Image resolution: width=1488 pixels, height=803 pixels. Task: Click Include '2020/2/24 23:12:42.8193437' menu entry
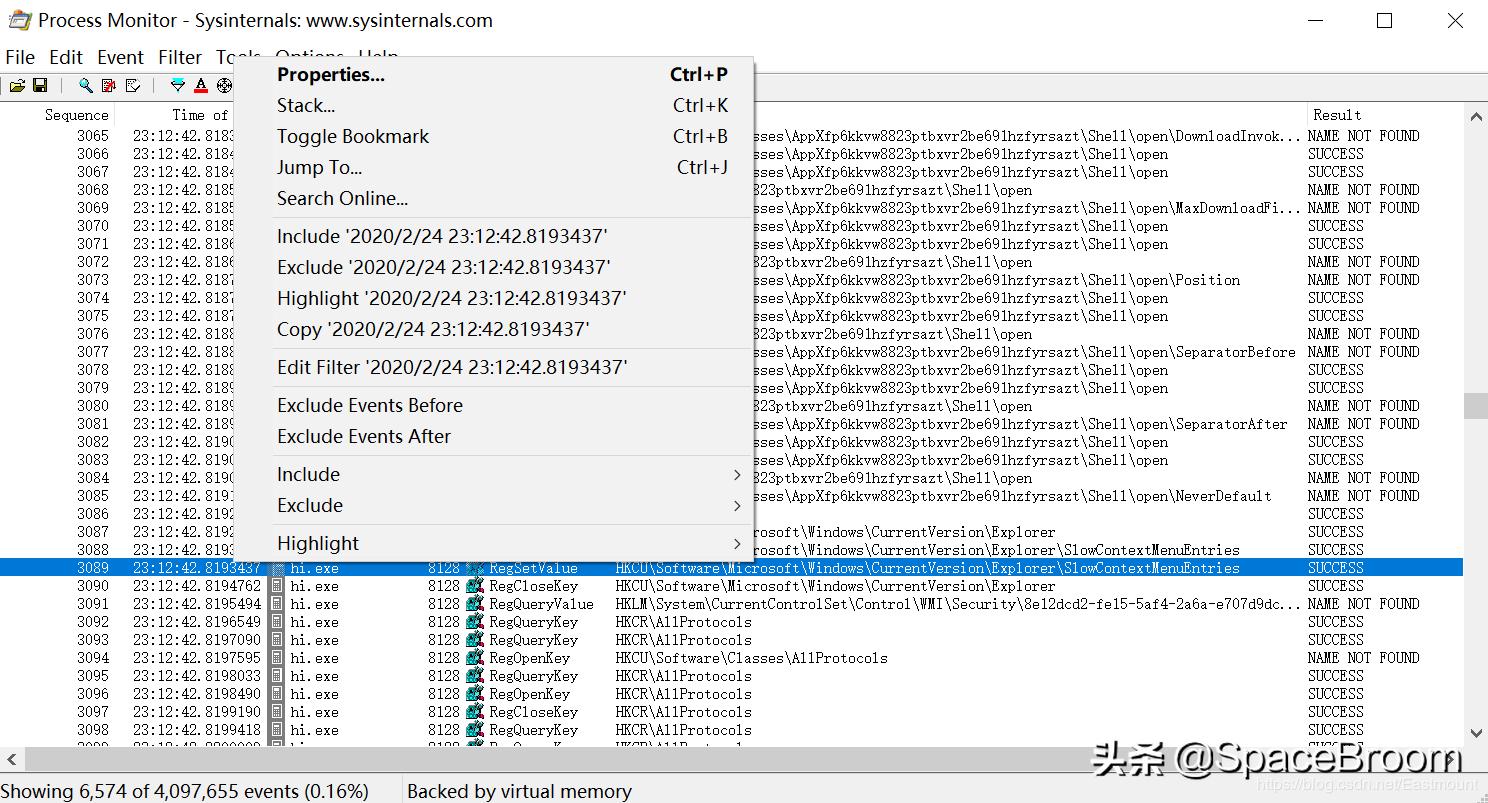click(x=493, y=237)
